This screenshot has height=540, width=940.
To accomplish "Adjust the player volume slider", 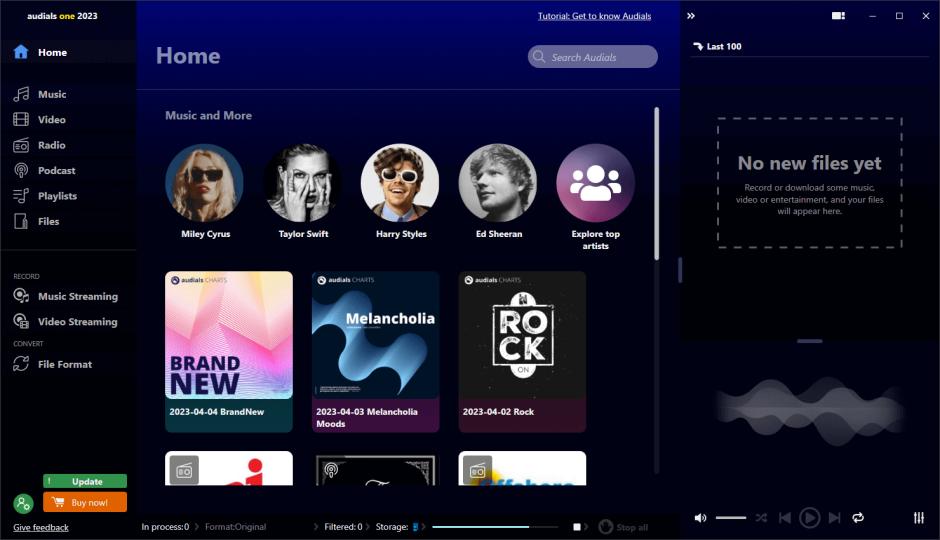I will coord(731,518).
